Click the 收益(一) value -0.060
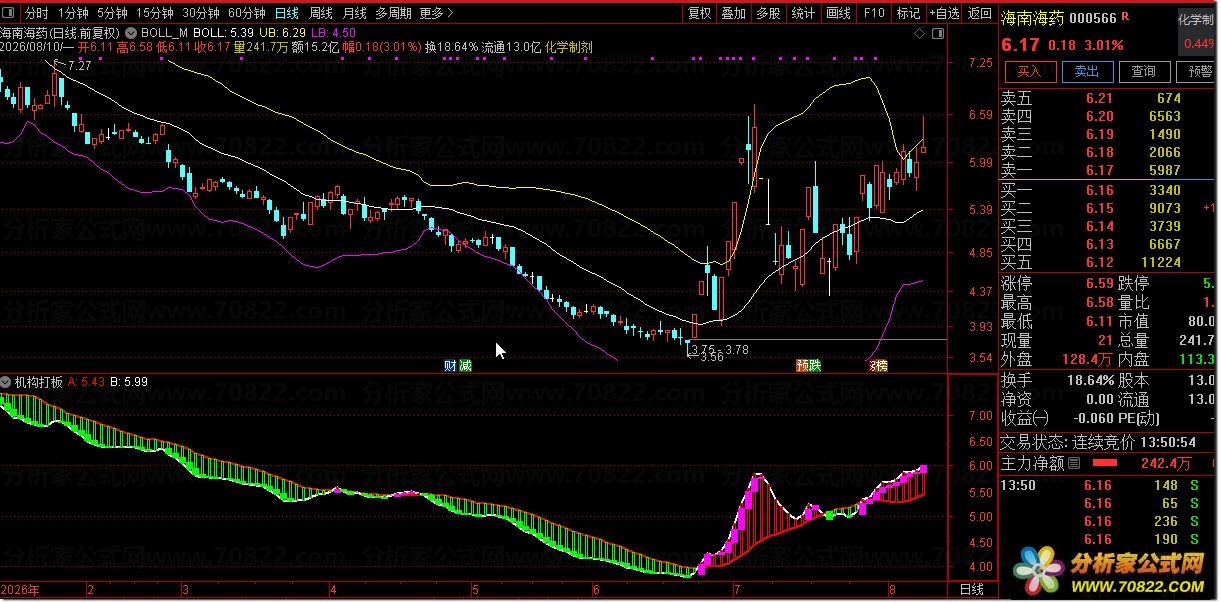The image size is (1221, 603). [1093, 417]
